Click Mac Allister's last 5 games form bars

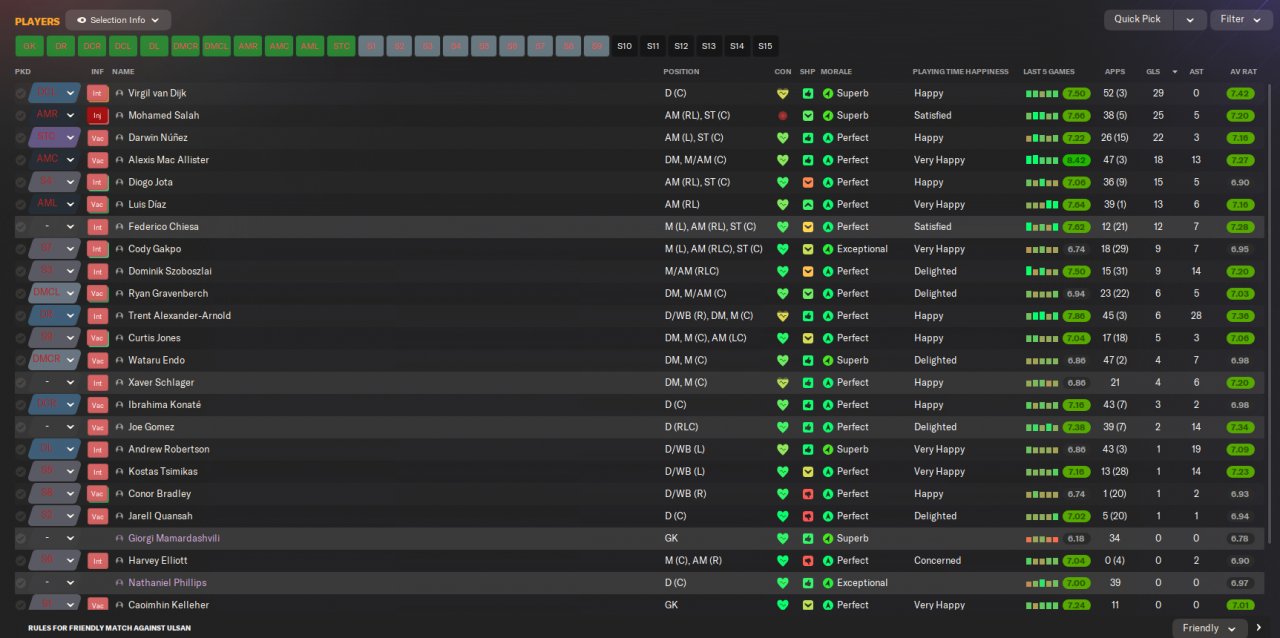click(1041, 160)
